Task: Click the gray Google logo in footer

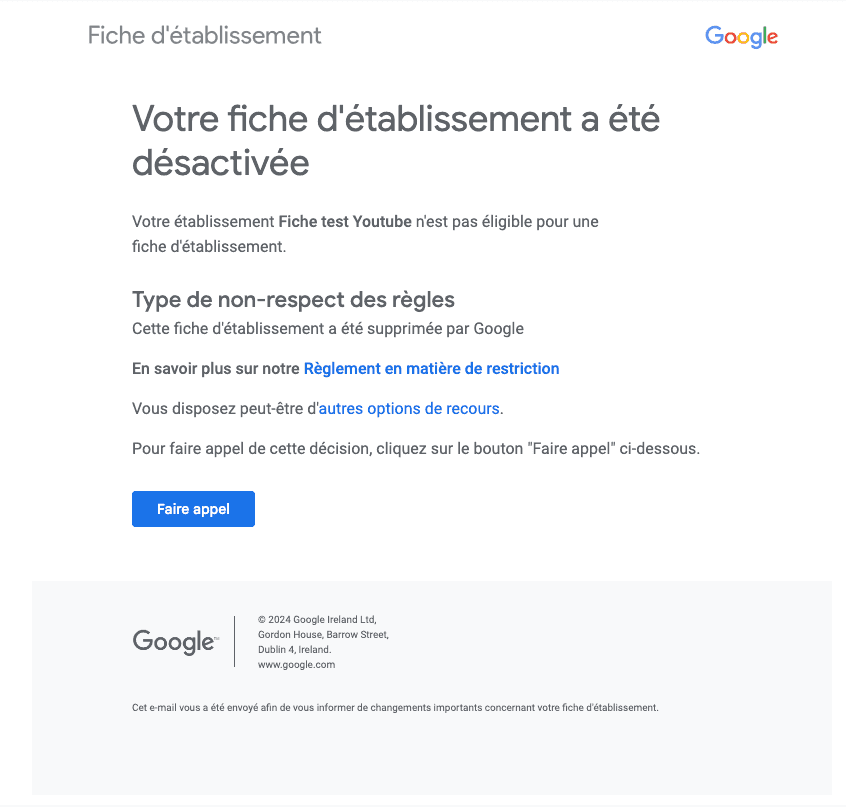Action: pyautogui.click(x=173, y=642)
